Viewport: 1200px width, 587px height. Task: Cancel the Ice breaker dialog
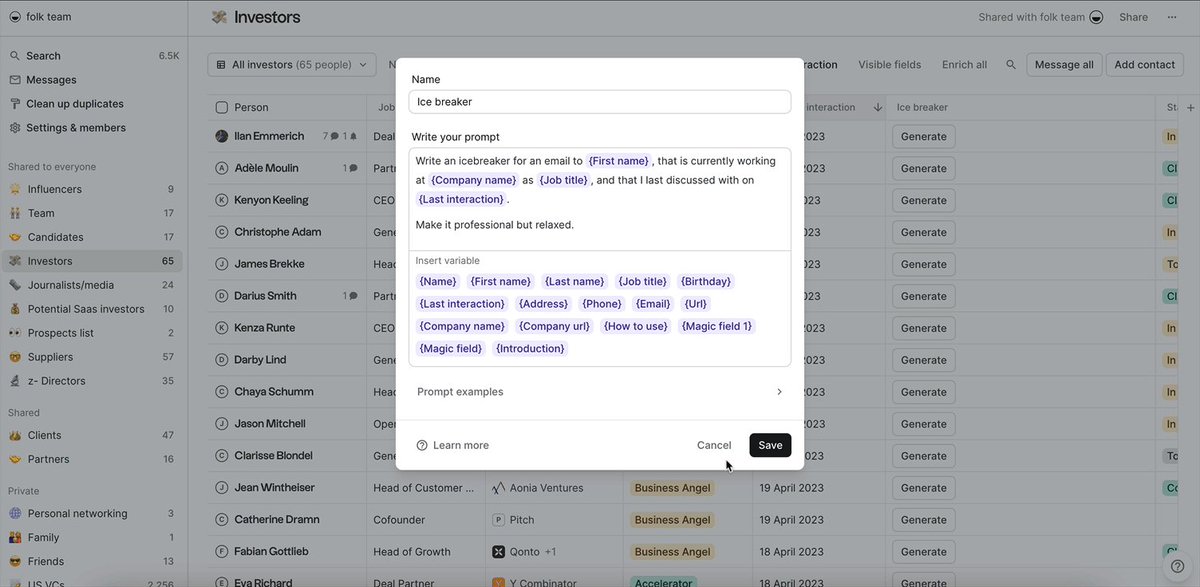pyautogui.click(x=714, y=445)
